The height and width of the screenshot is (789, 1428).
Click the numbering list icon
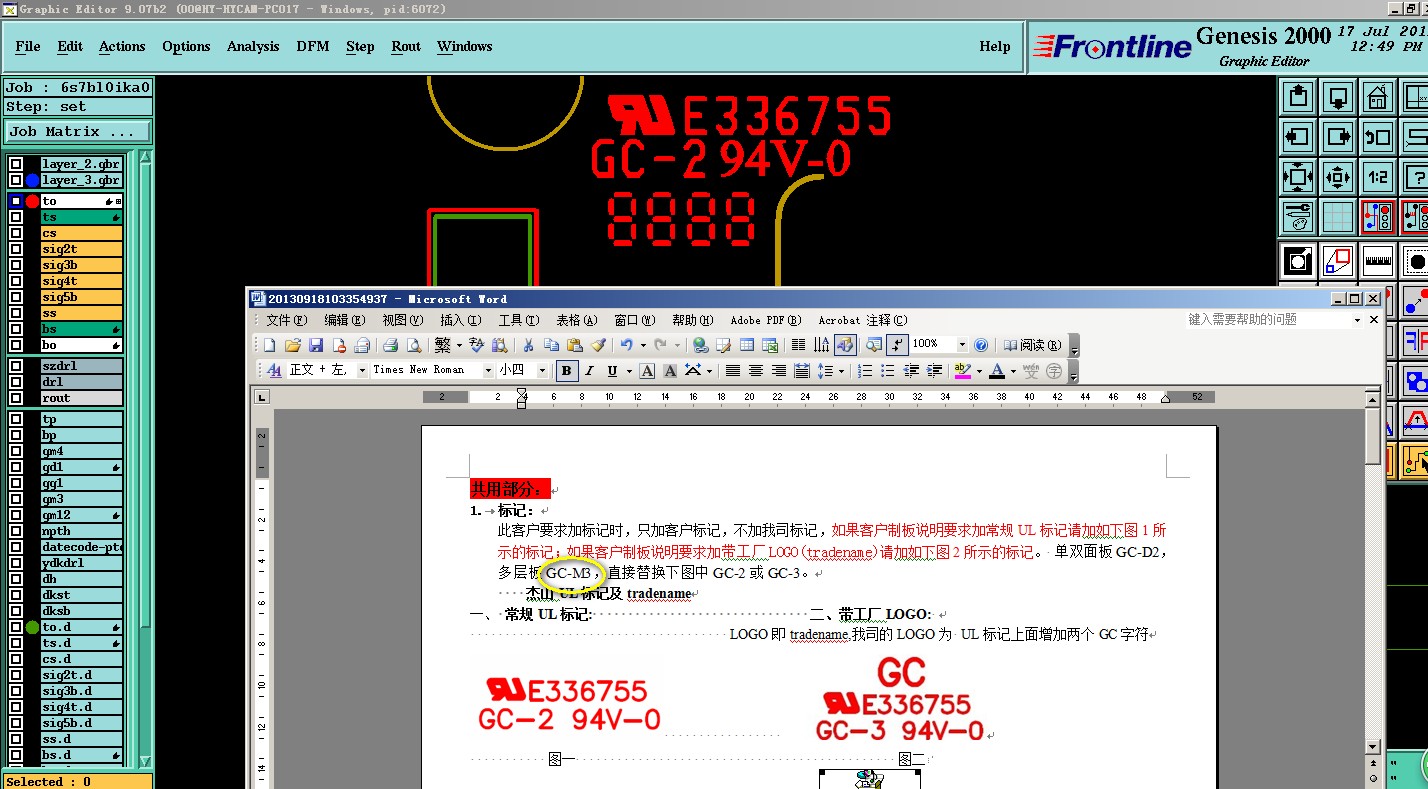tap(864, 371)
